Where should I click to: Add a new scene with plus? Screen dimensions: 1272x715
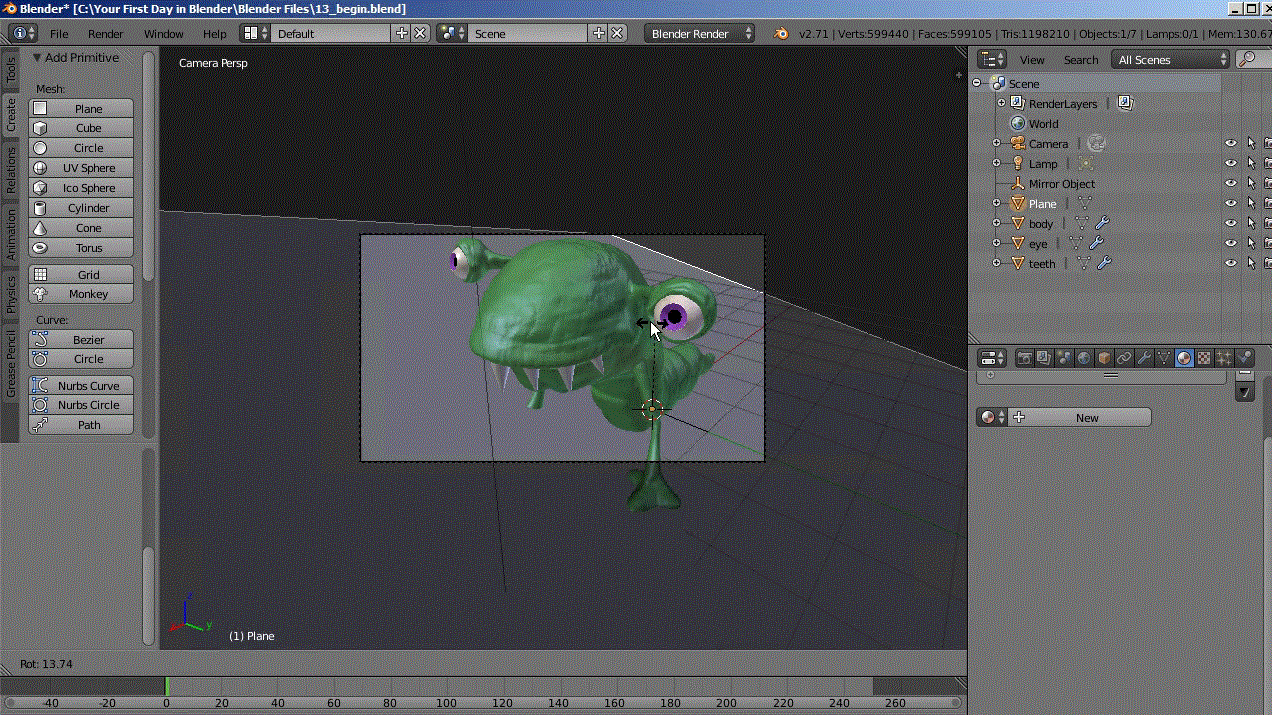(x=599, y=33)
